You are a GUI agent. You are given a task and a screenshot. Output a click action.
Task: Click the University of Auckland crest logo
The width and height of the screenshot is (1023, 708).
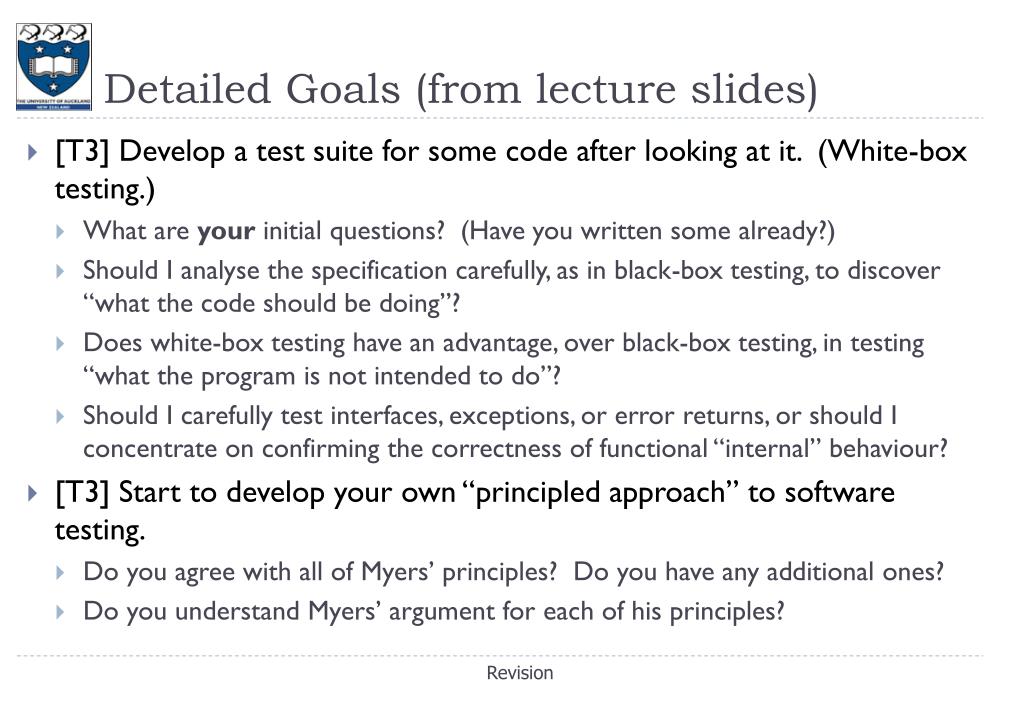pyautogui.click(x=53, y=67)
